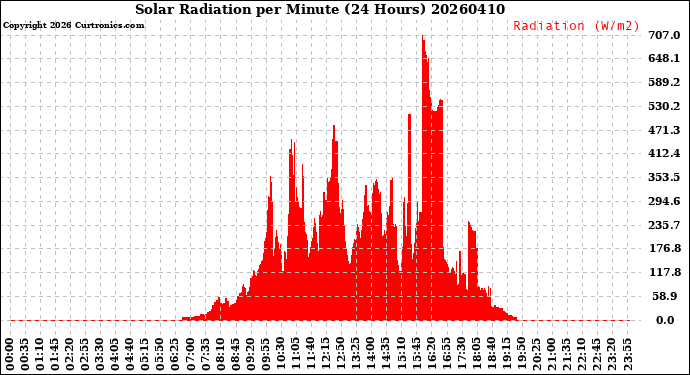
Task: Select the 176.8 y-axis value
Action: coord(664,249)
